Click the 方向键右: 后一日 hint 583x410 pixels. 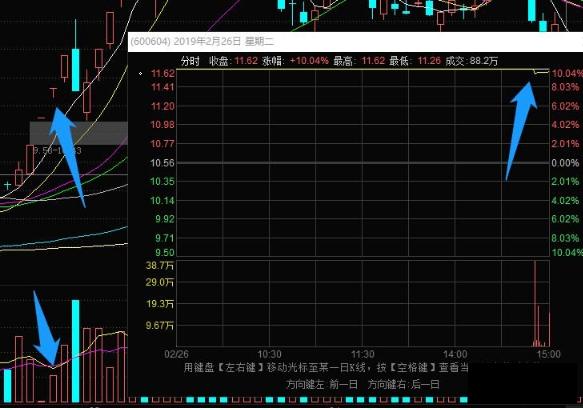tap(404, 384)
